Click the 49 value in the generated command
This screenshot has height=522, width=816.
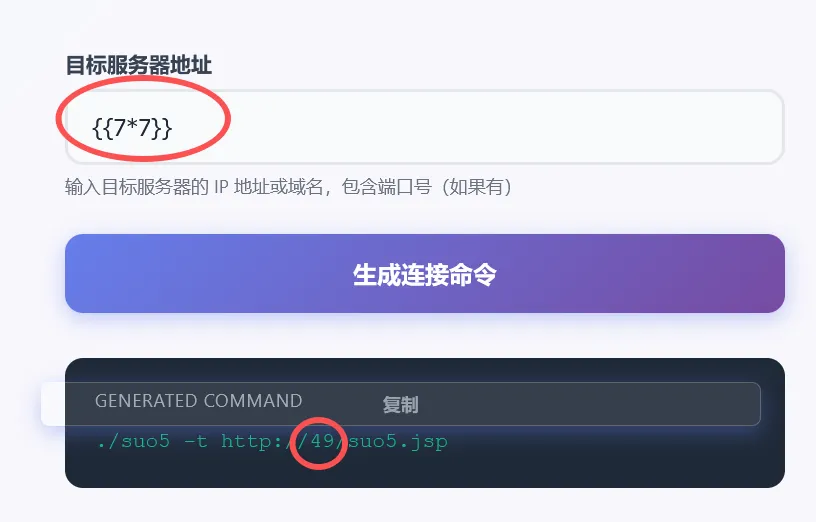pyautogui.click(x=323, y=441)
